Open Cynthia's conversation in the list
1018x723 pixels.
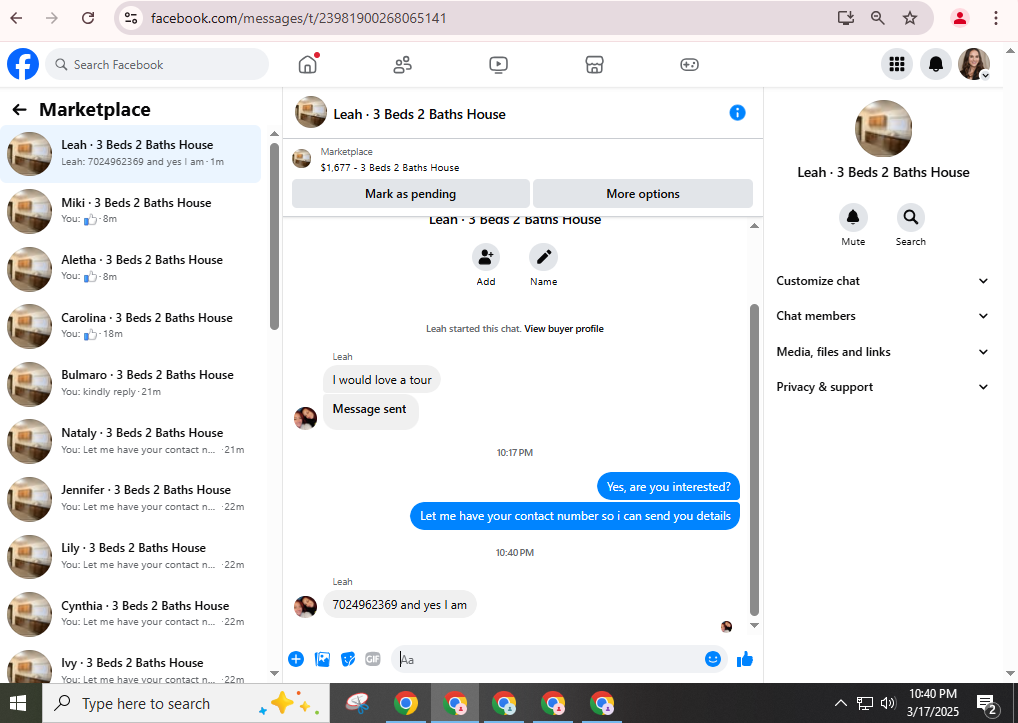(x=130, y=614)
